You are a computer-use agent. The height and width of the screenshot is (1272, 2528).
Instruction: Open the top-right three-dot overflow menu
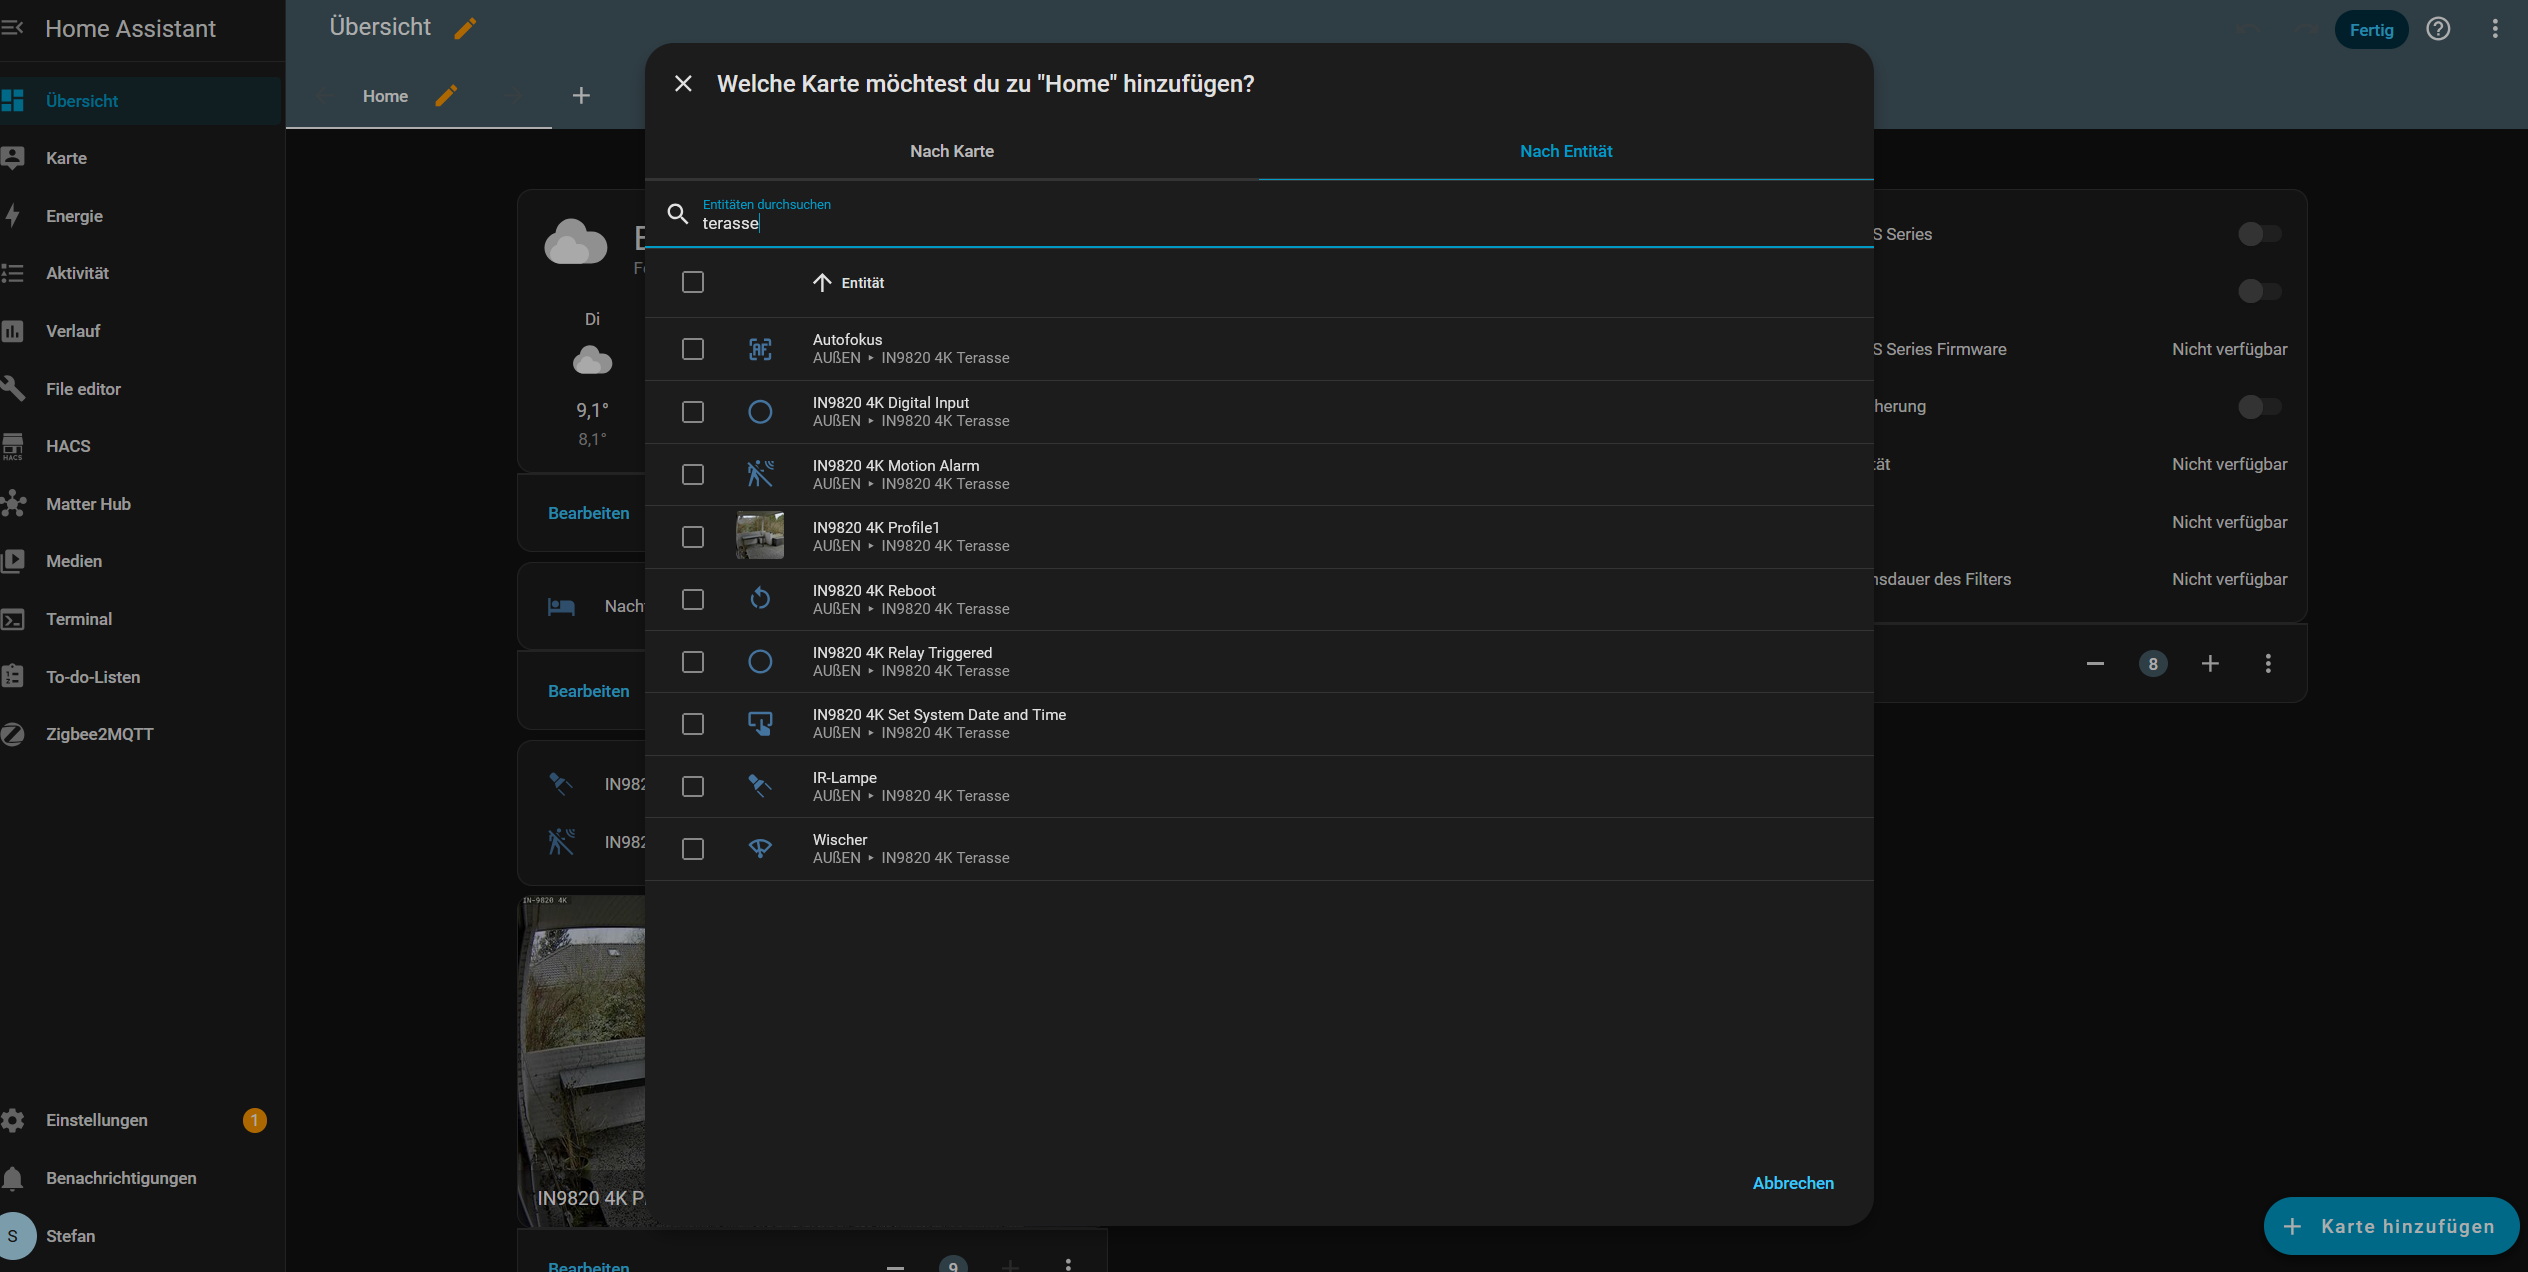click(x=2495, y=29)
